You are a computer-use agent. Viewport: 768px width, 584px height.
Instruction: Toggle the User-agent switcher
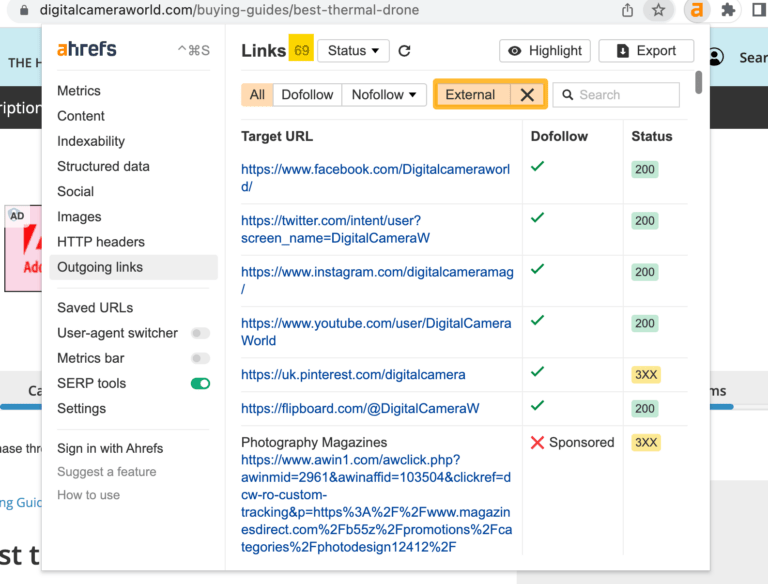200,333
